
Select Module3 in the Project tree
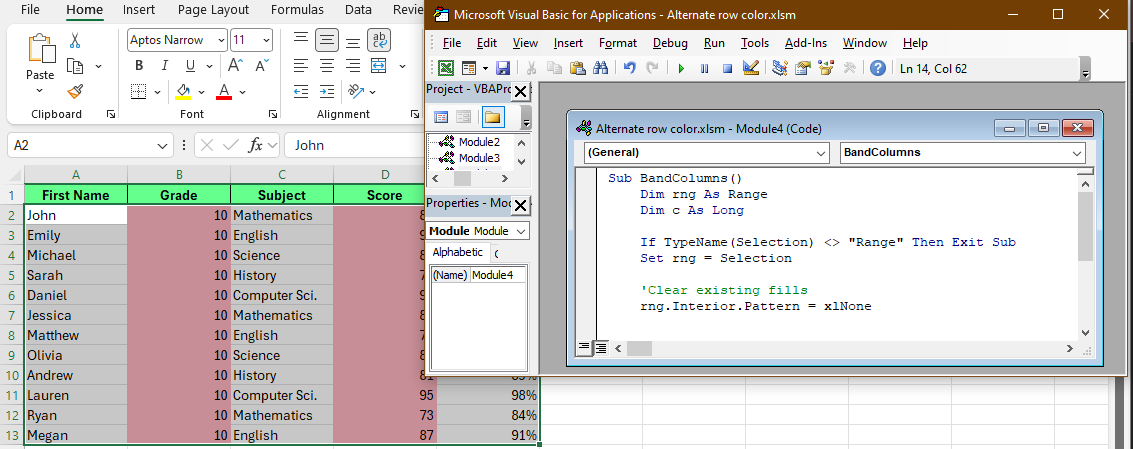(479, 158)
